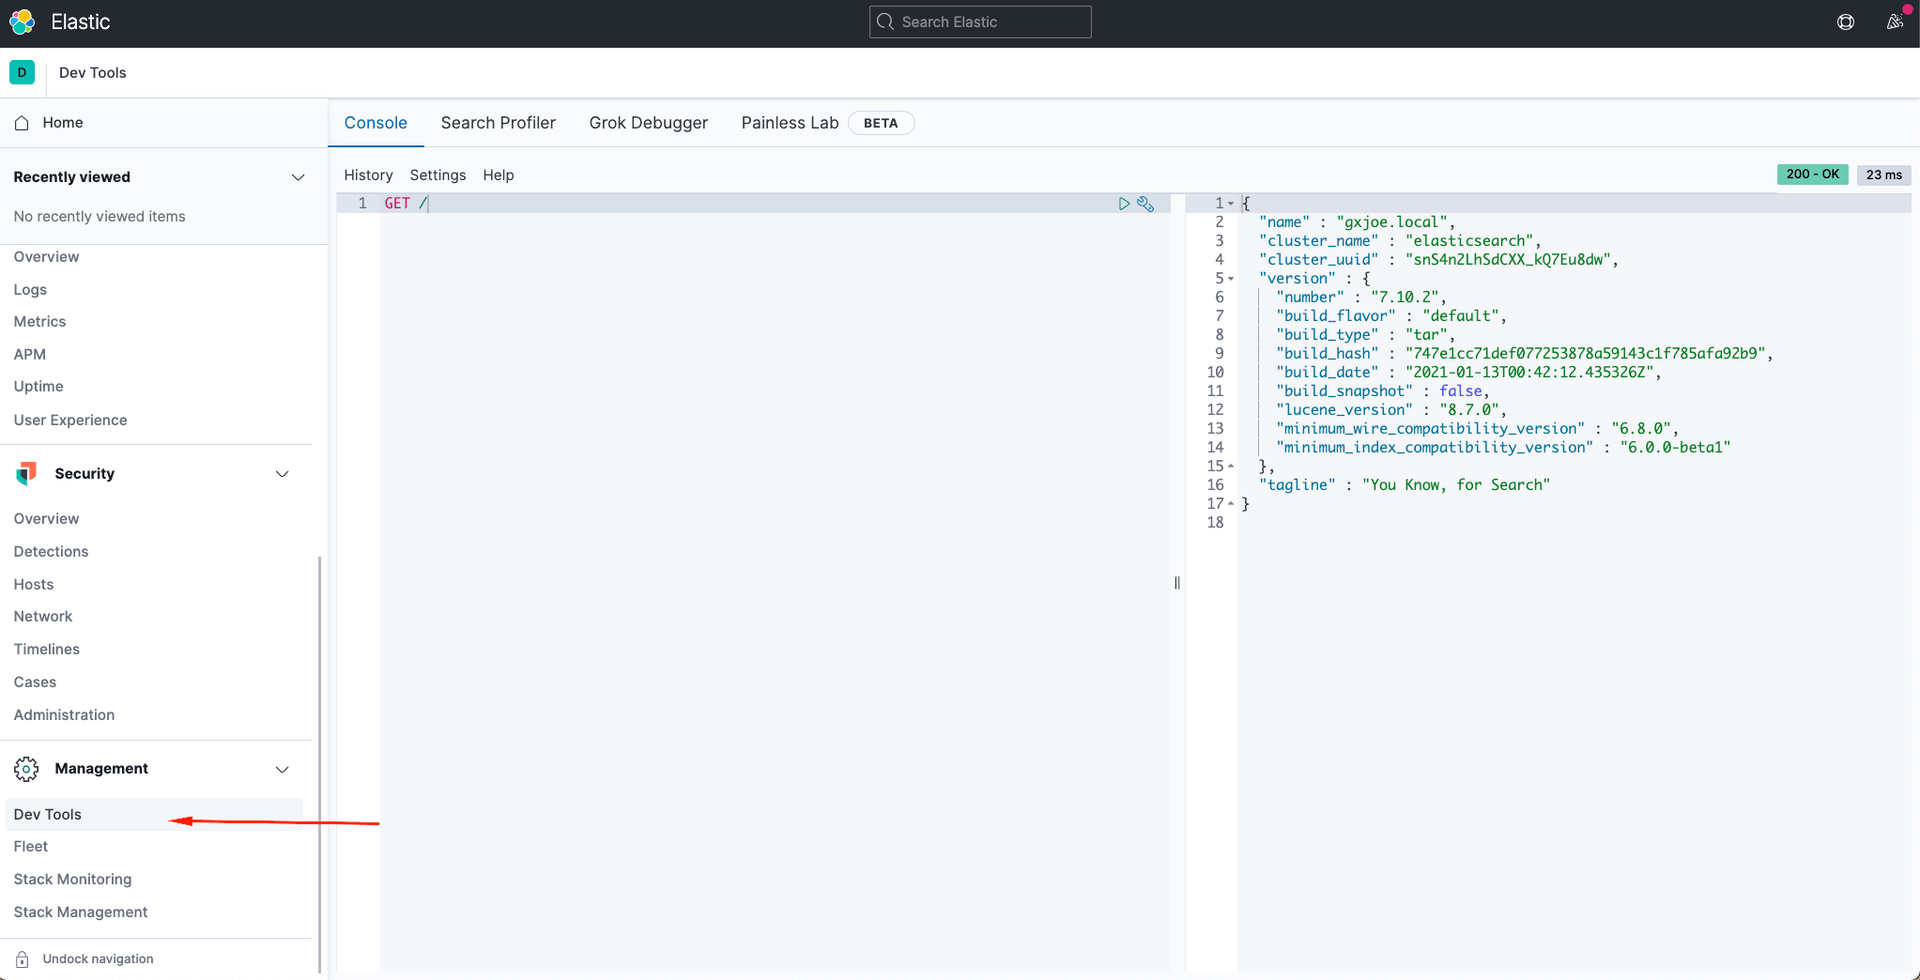
Task: Collapse the Security section chevron
Action: coord(282,474)
